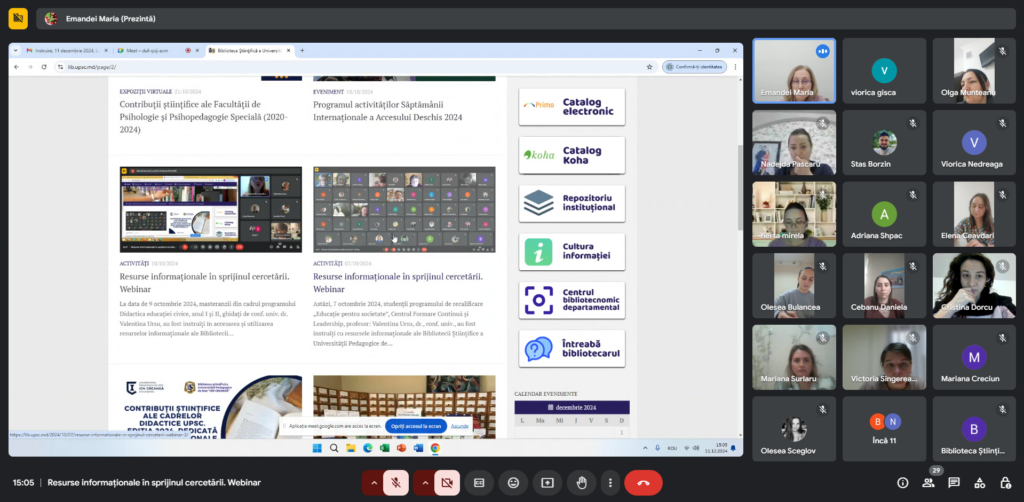
Task: Click the shared page vertical scrollbar
Action: pyautogui.click(x=739, y=187)
